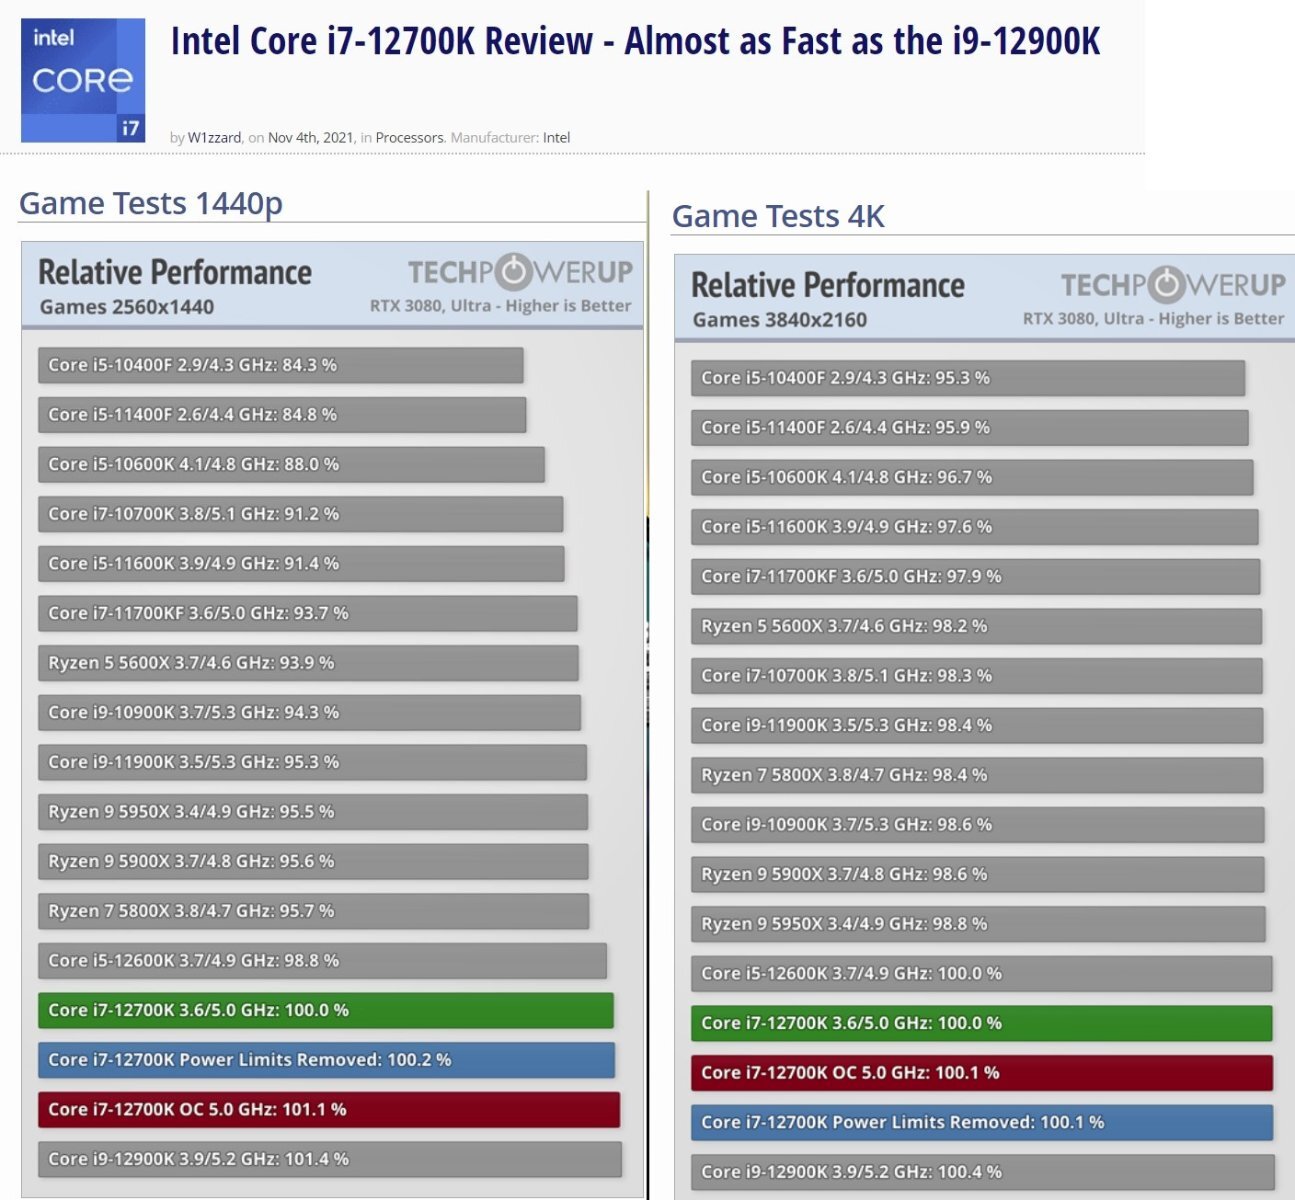Click the Processors category link
Screen dimensions: 1295x1200
409,138
